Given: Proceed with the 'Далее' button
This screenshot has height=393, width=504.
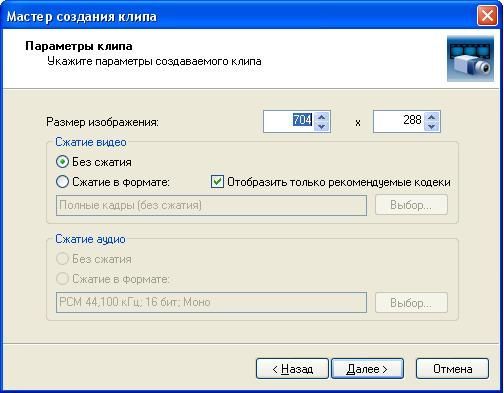Looking at the screenshot, I should [367, 369].
